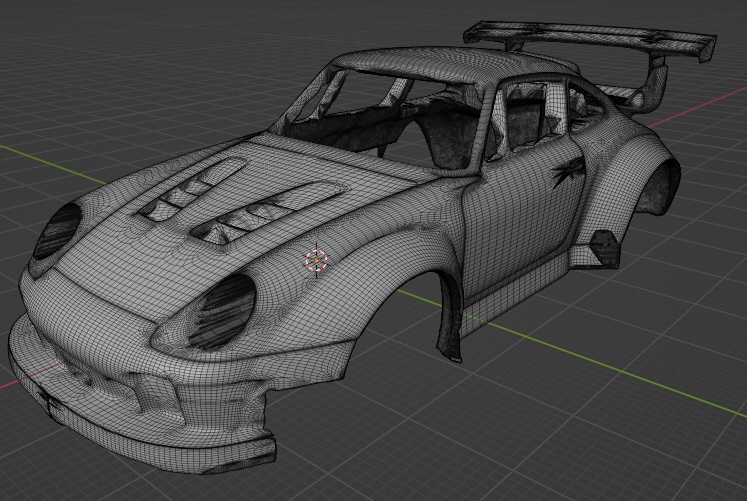Select the rear spoiler wing blade
Screen dimensions: 747x501
(590, 36)
